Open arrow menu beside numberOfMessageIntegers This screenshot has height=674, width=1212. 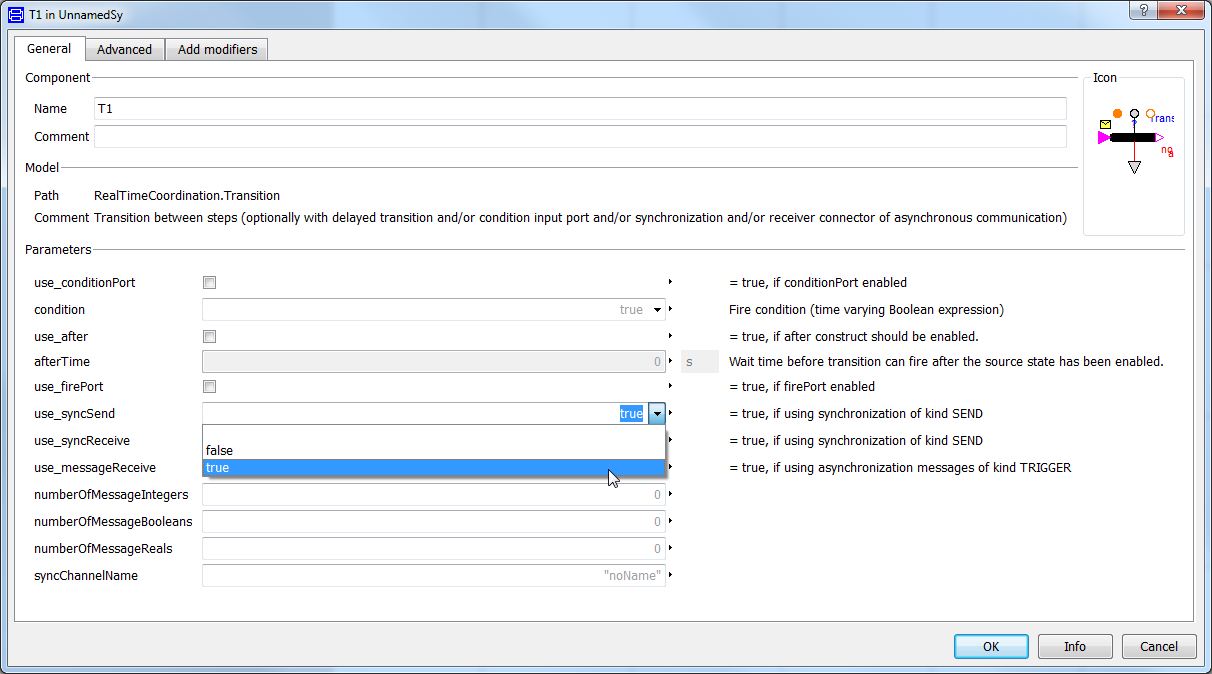(x=670, y=494)
